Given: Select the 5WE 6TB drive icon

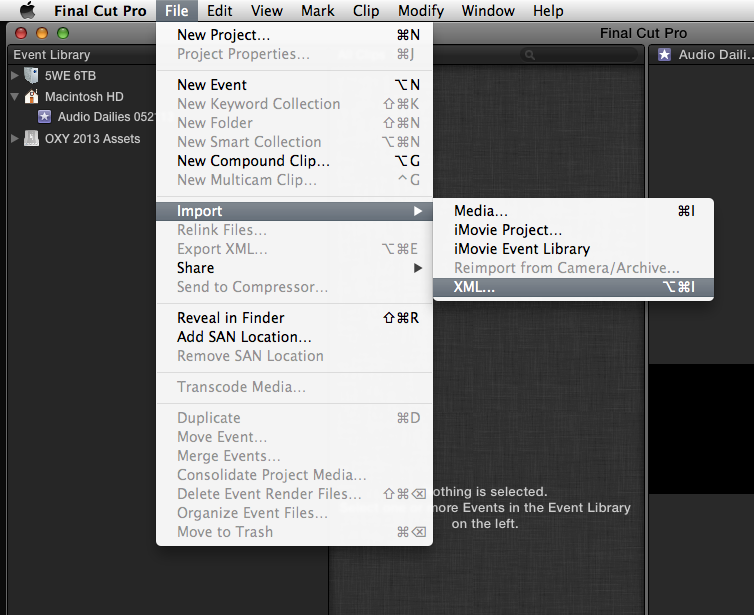Looking at the screenshot, I should click(x=31, y=75).
